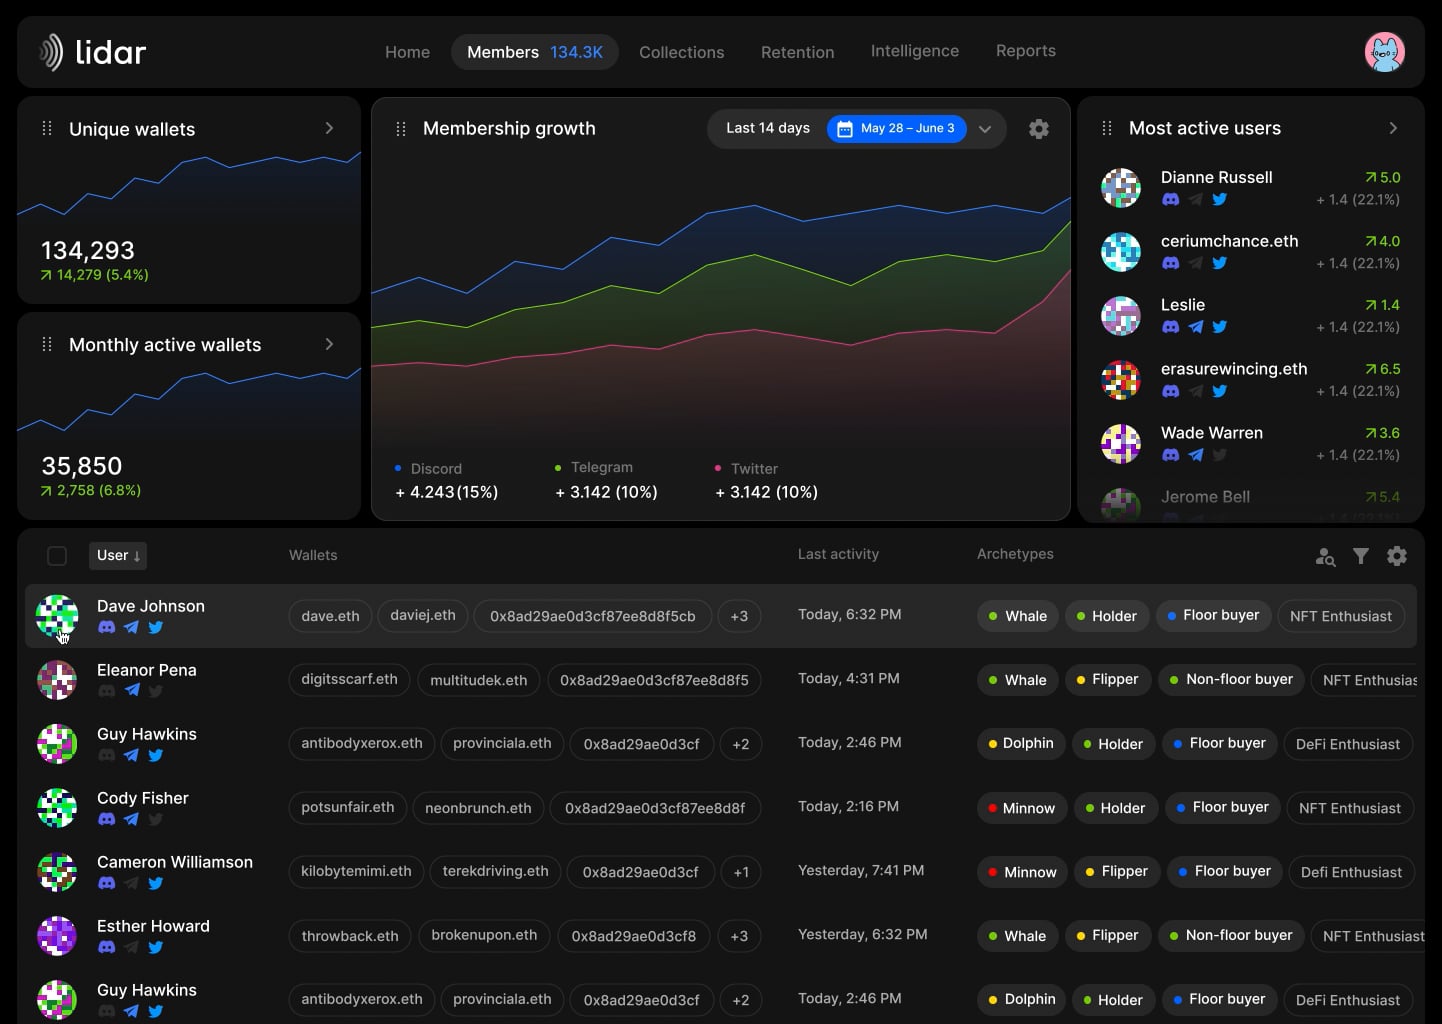Click the digitsscarf.eth wallet chip
The width and height of the screenshot is (1442, 1024).
click(349, 680)
